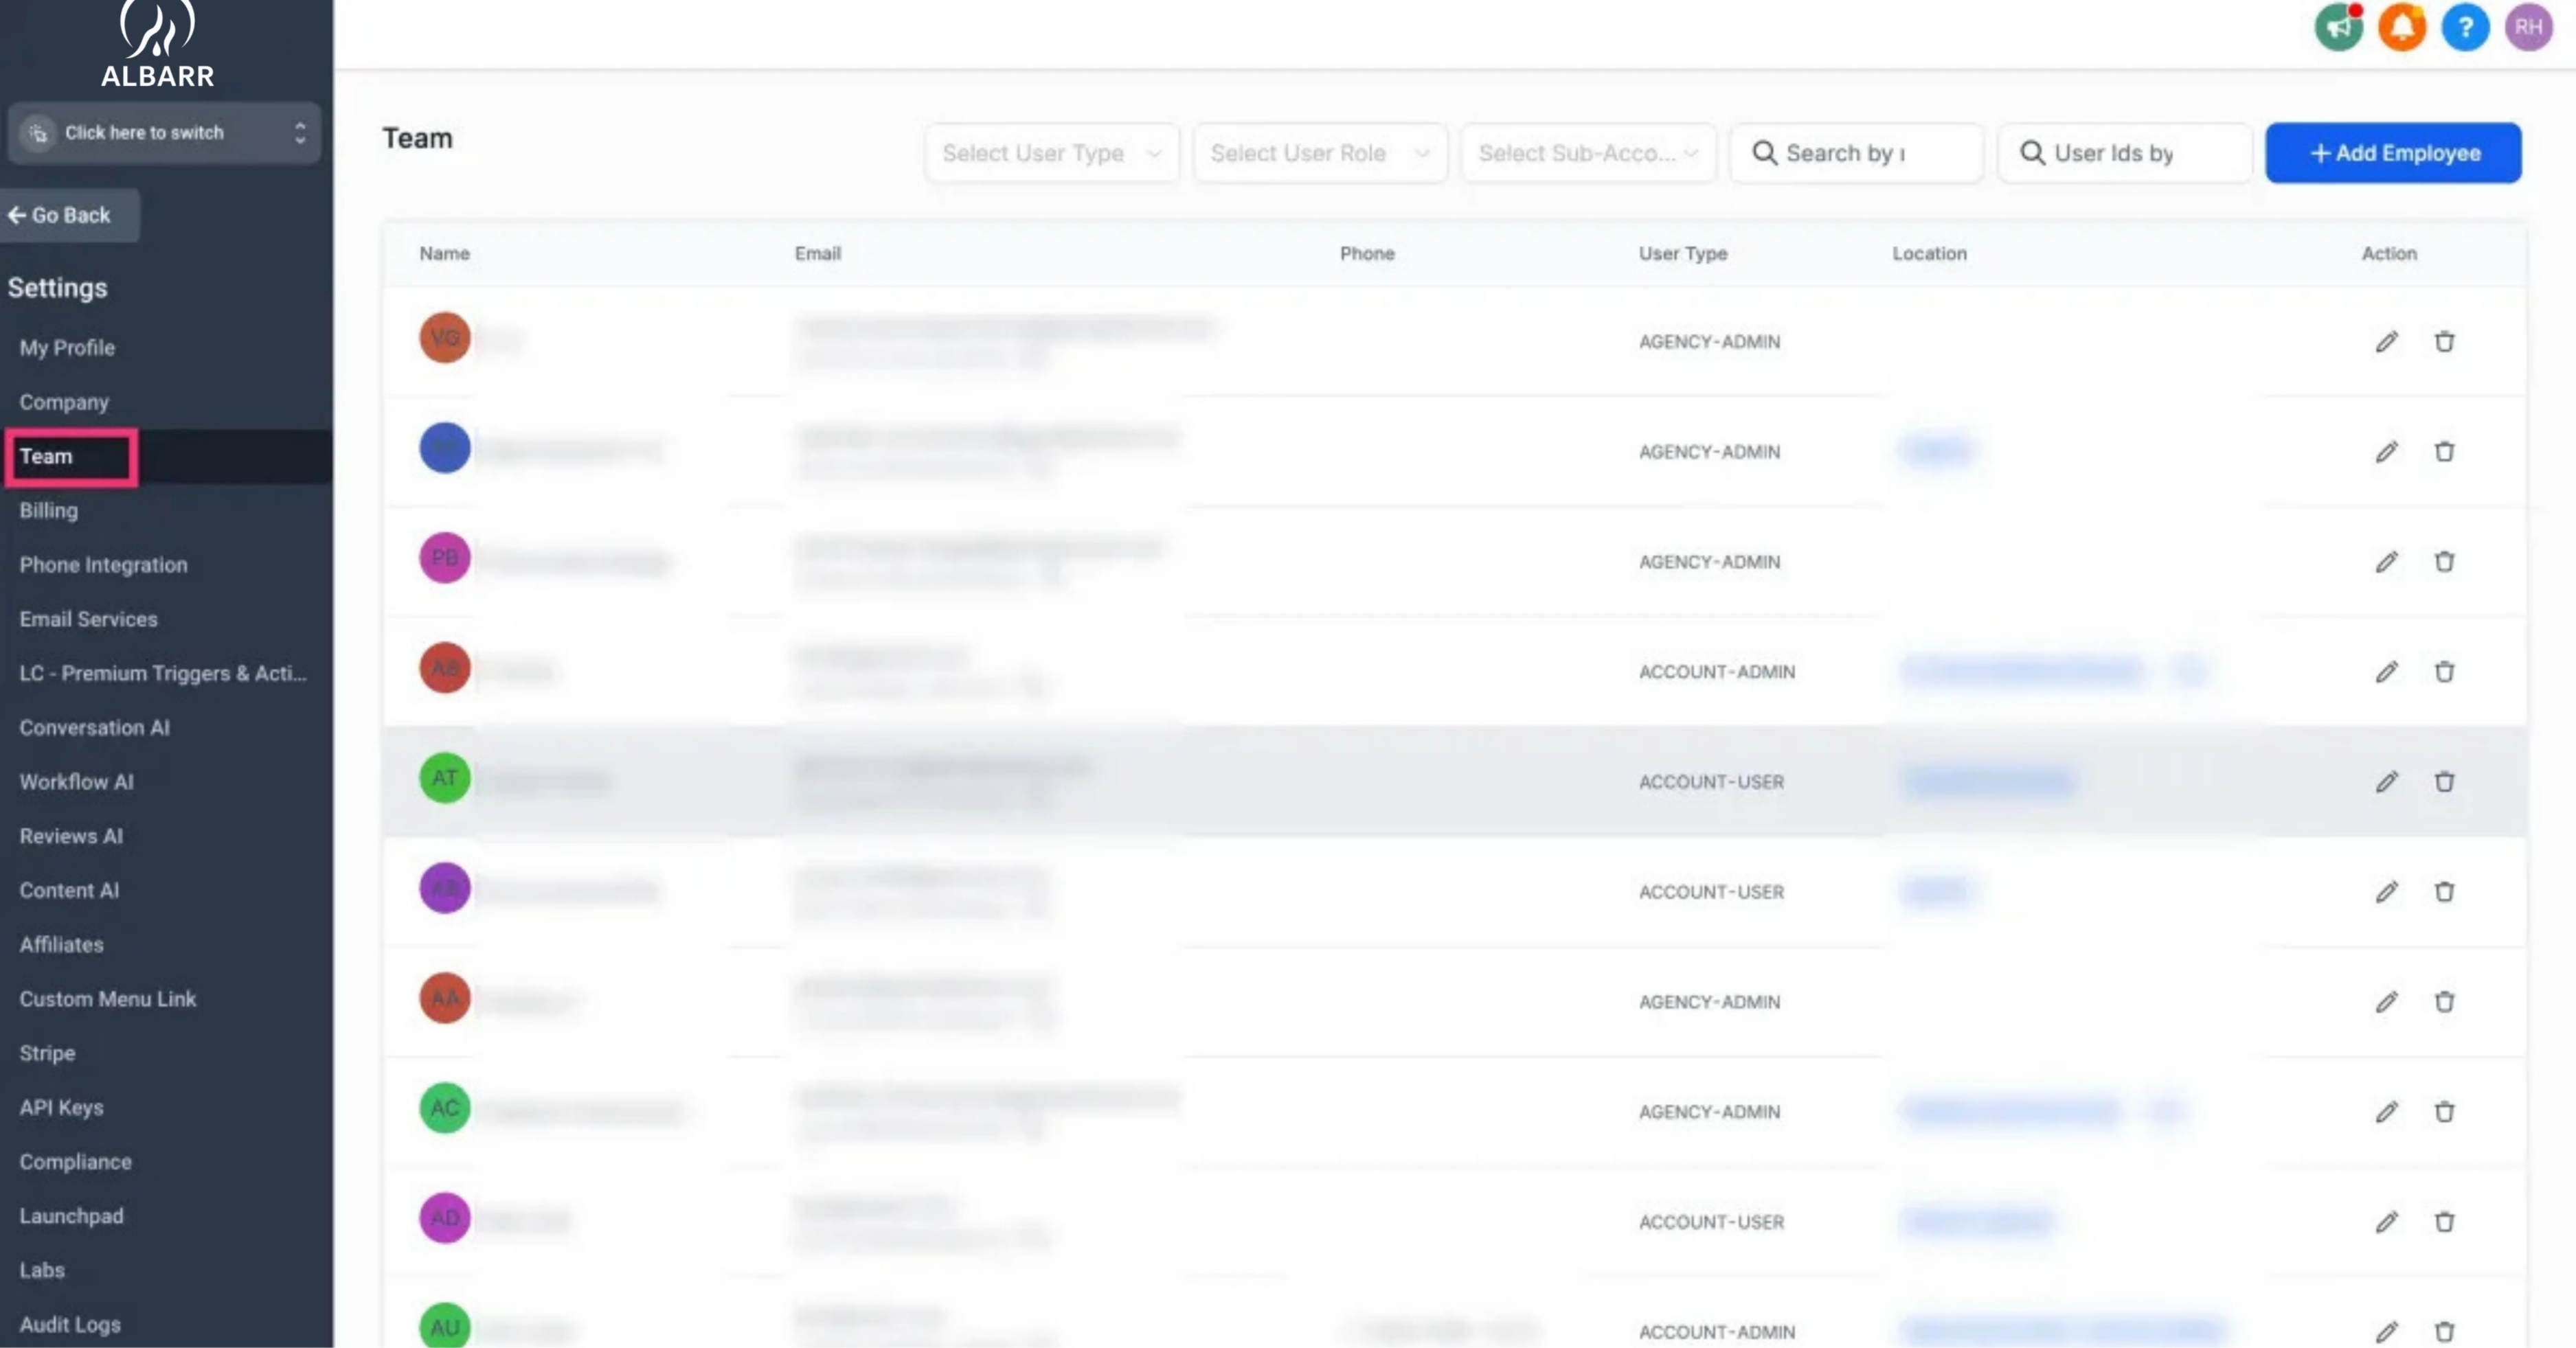This screenshot has height=1348, width=2576.
Task: Delete the PB agency-admin user row
Action: pos(2444,562)
